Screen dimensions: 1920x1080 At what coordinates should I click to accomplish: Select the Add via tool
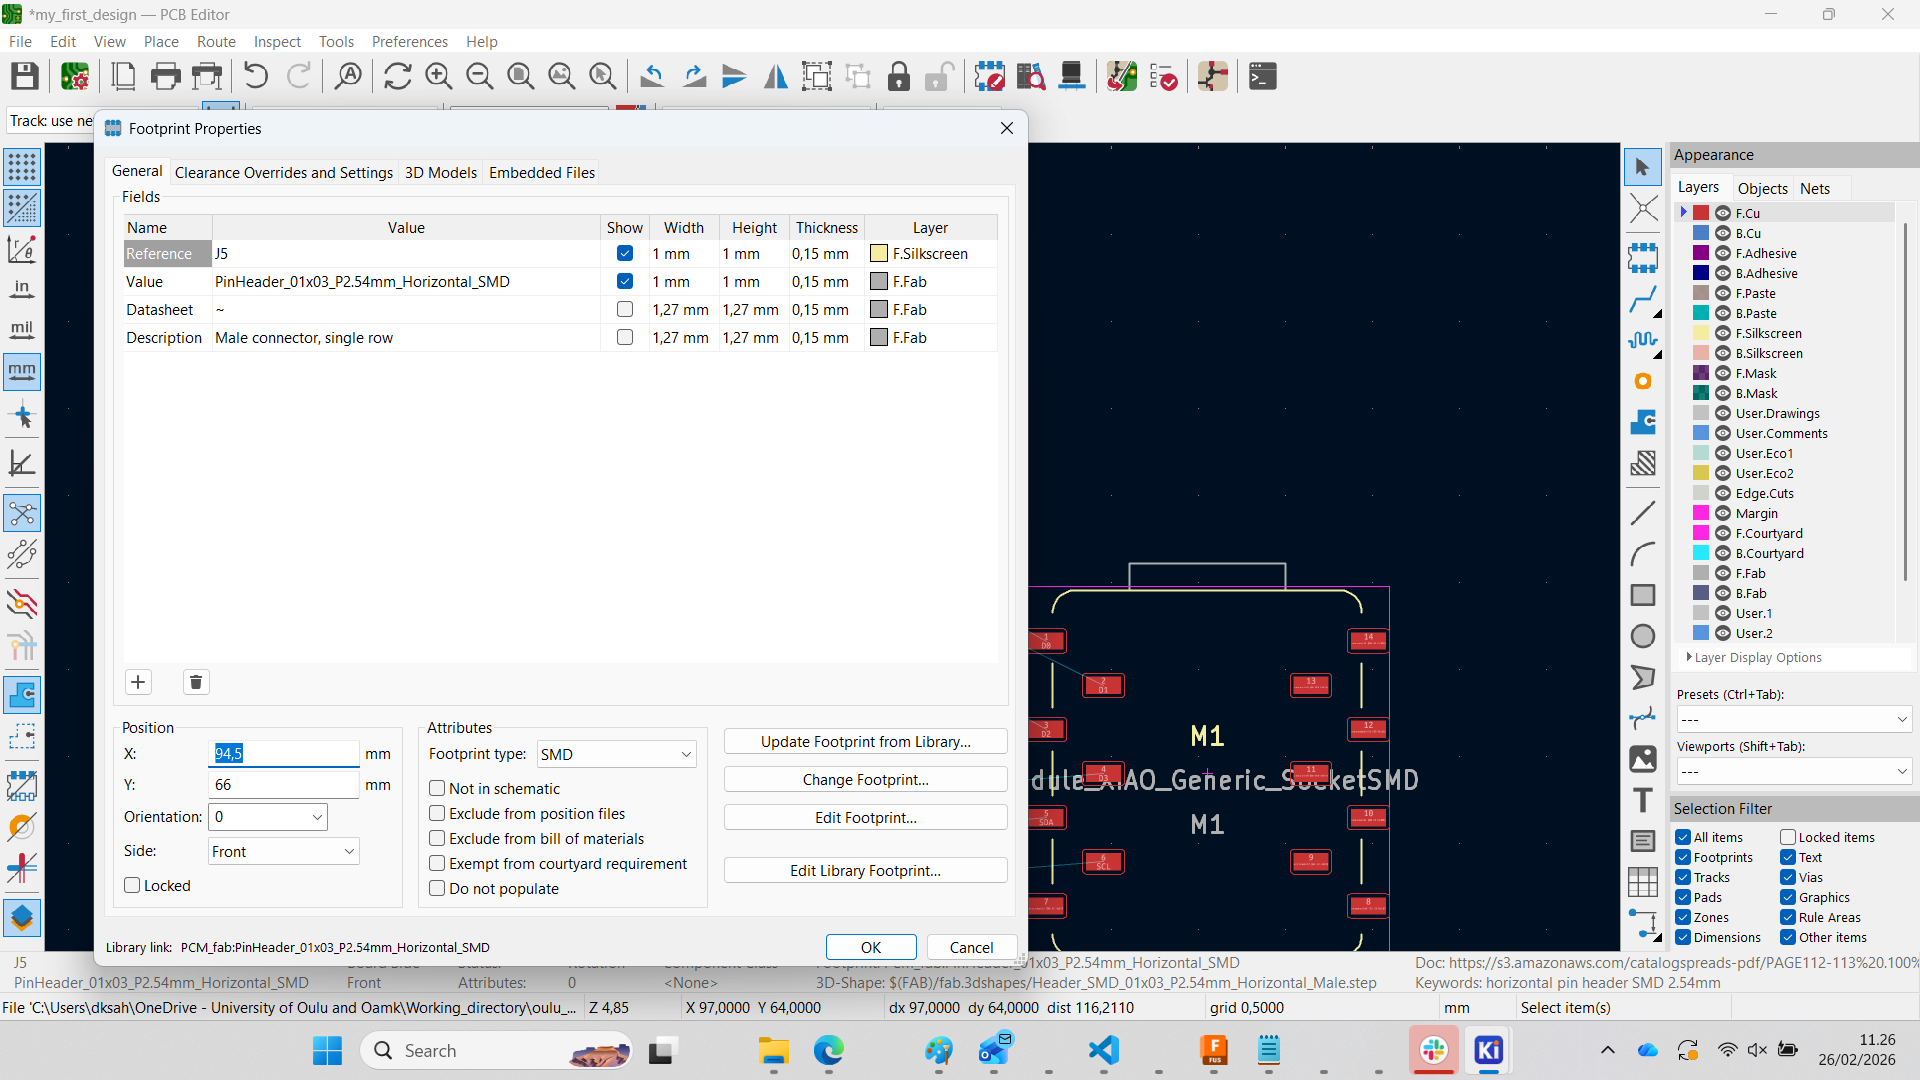[1642, 382]
